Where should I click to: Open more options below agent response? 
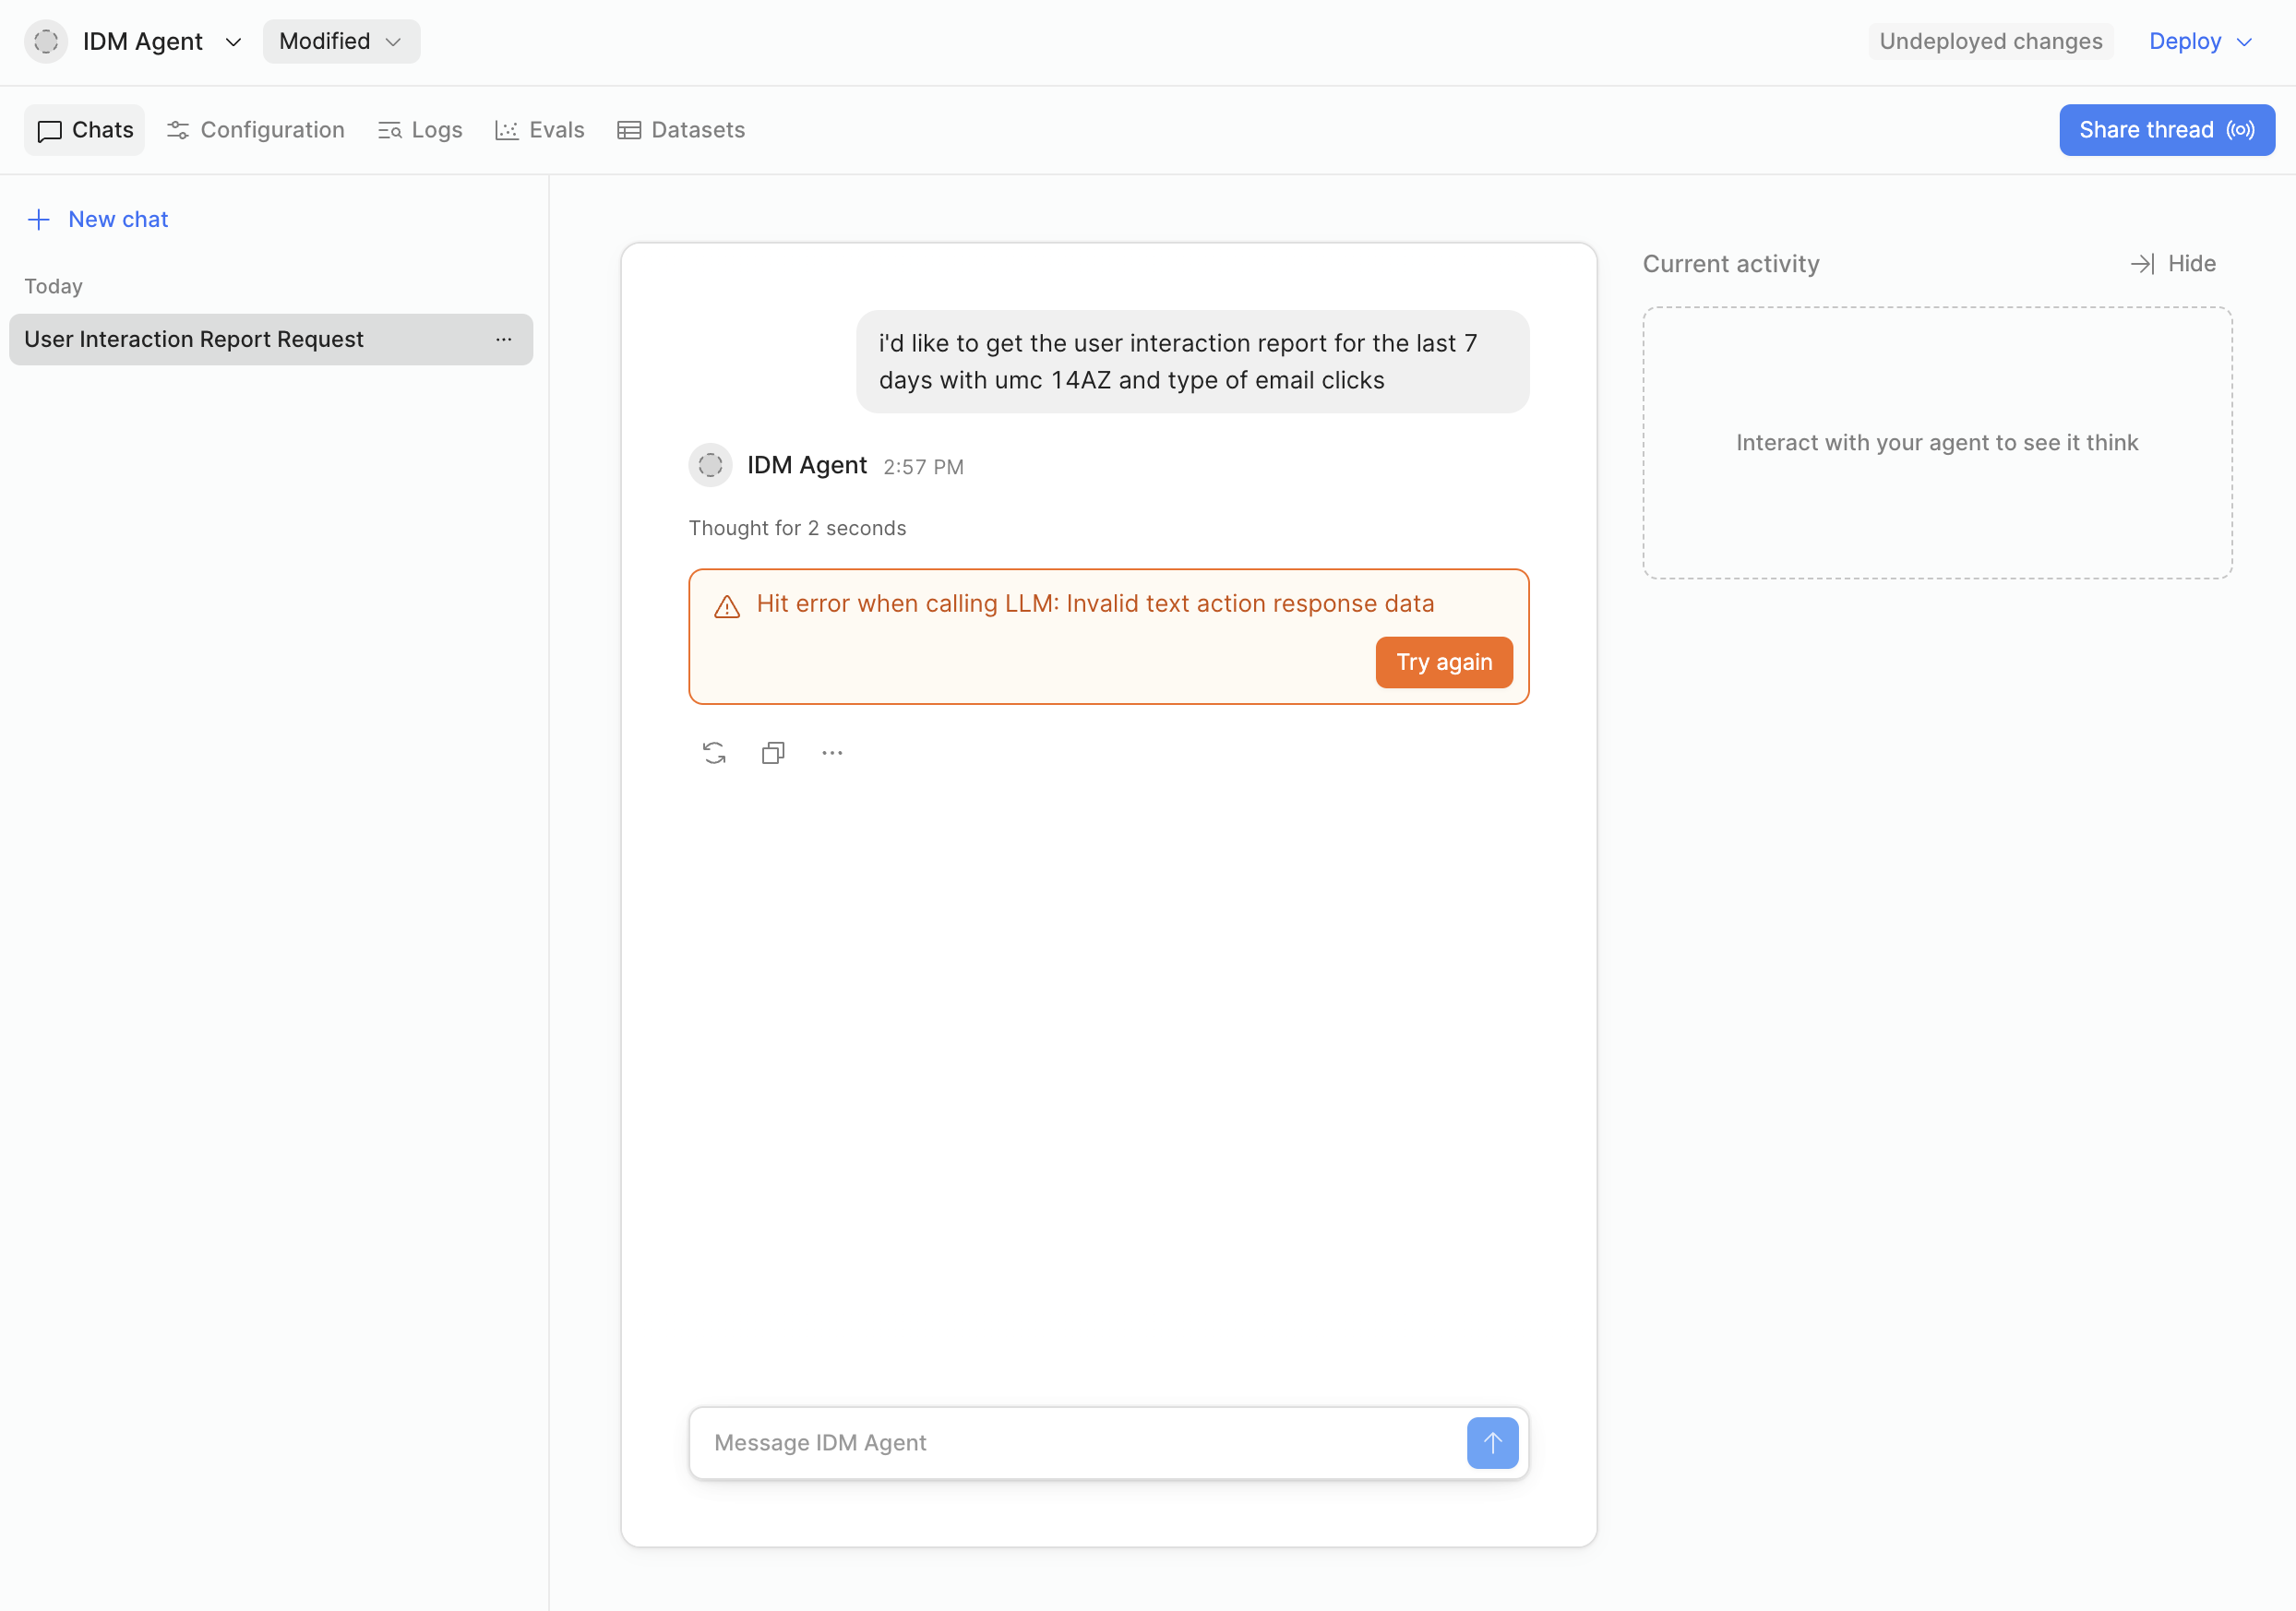[832, 753]
